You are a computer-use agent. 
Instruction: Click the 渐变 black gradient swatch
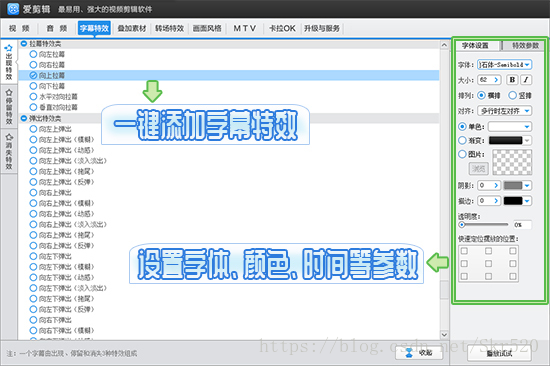(505, 140)
